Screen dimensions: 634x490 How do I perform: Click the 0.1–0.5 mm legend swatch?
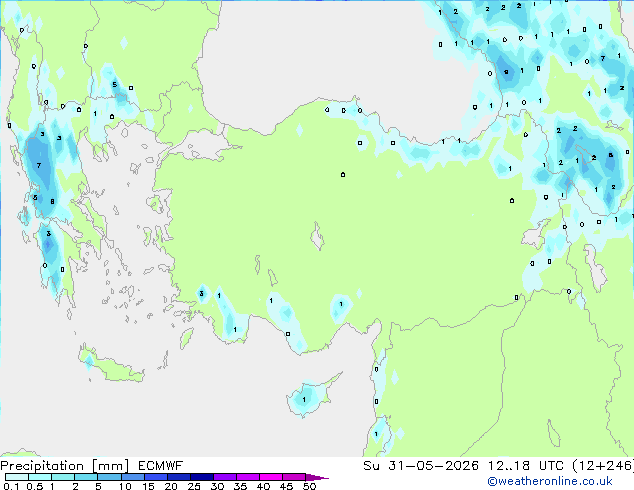17,477
